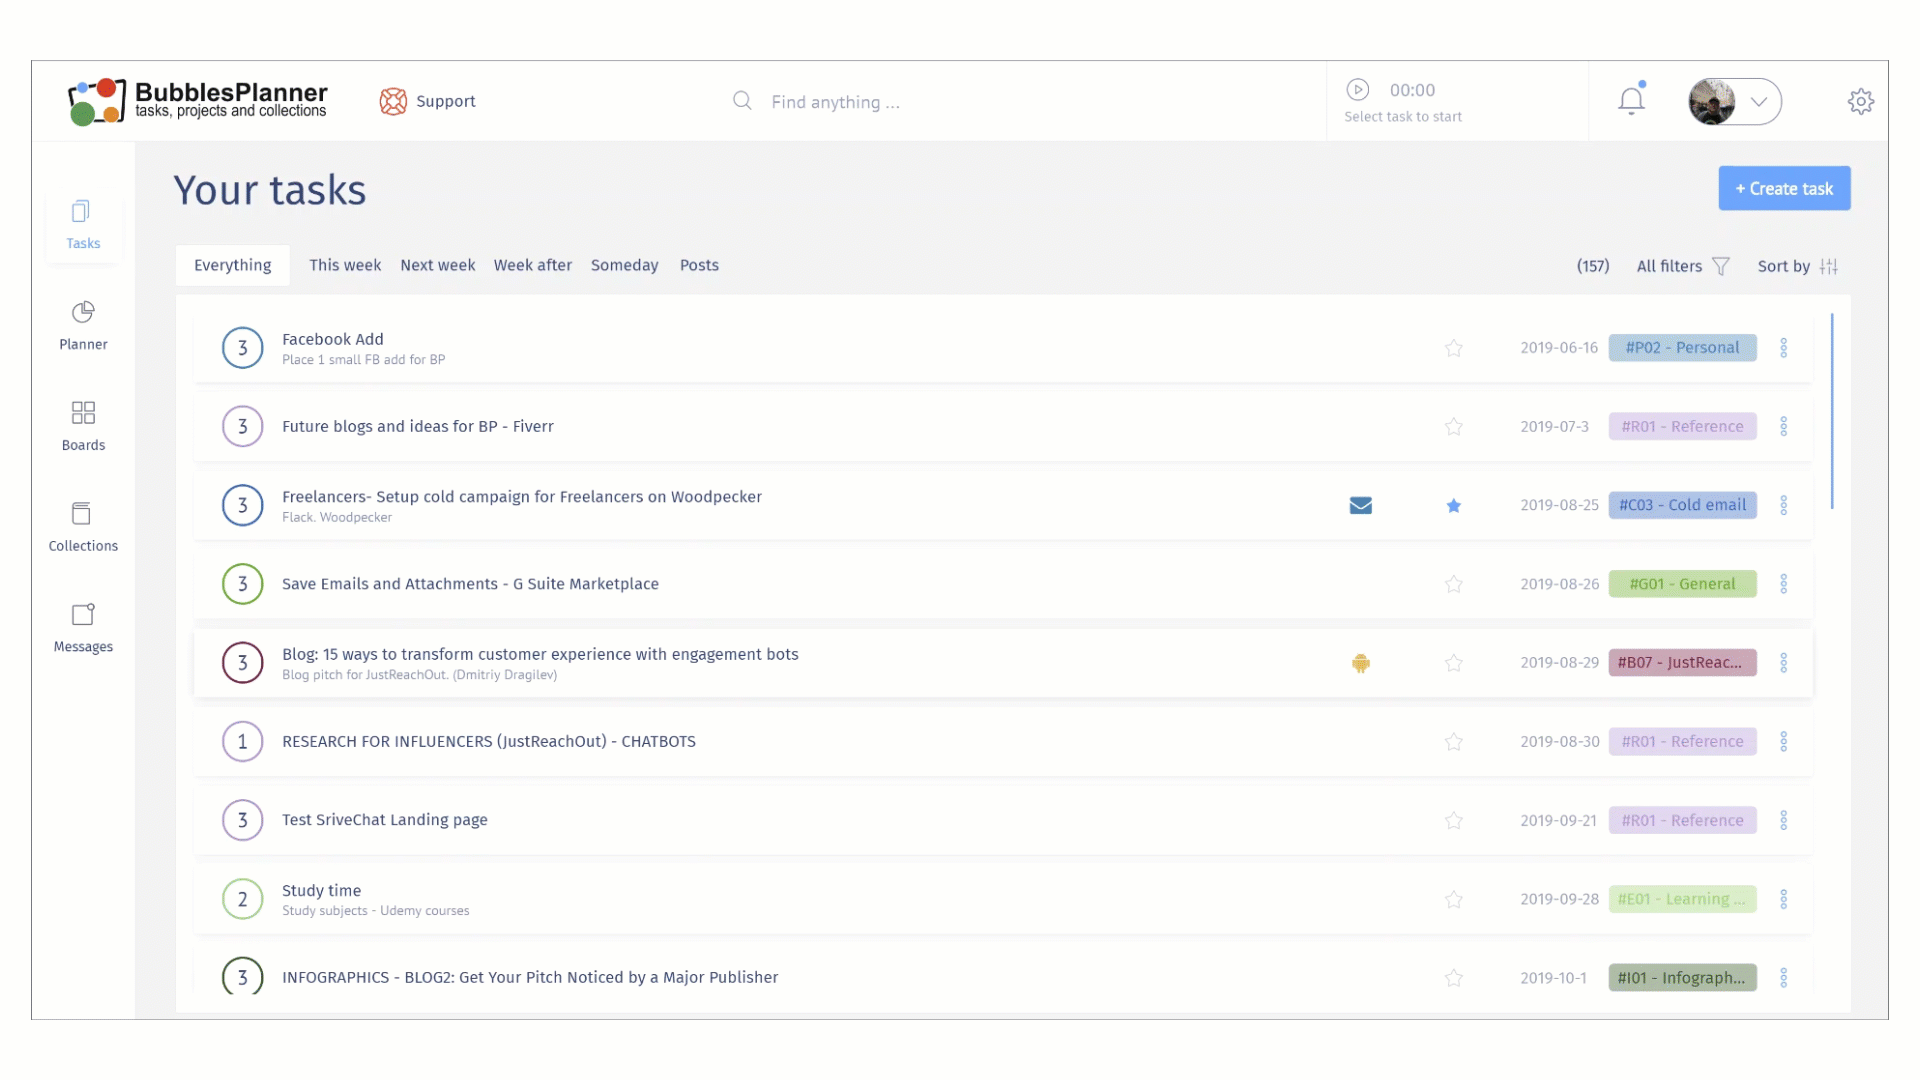
Task: Unstar the Freelancers Woodpecker task
Action: [x=1453, y=506]
